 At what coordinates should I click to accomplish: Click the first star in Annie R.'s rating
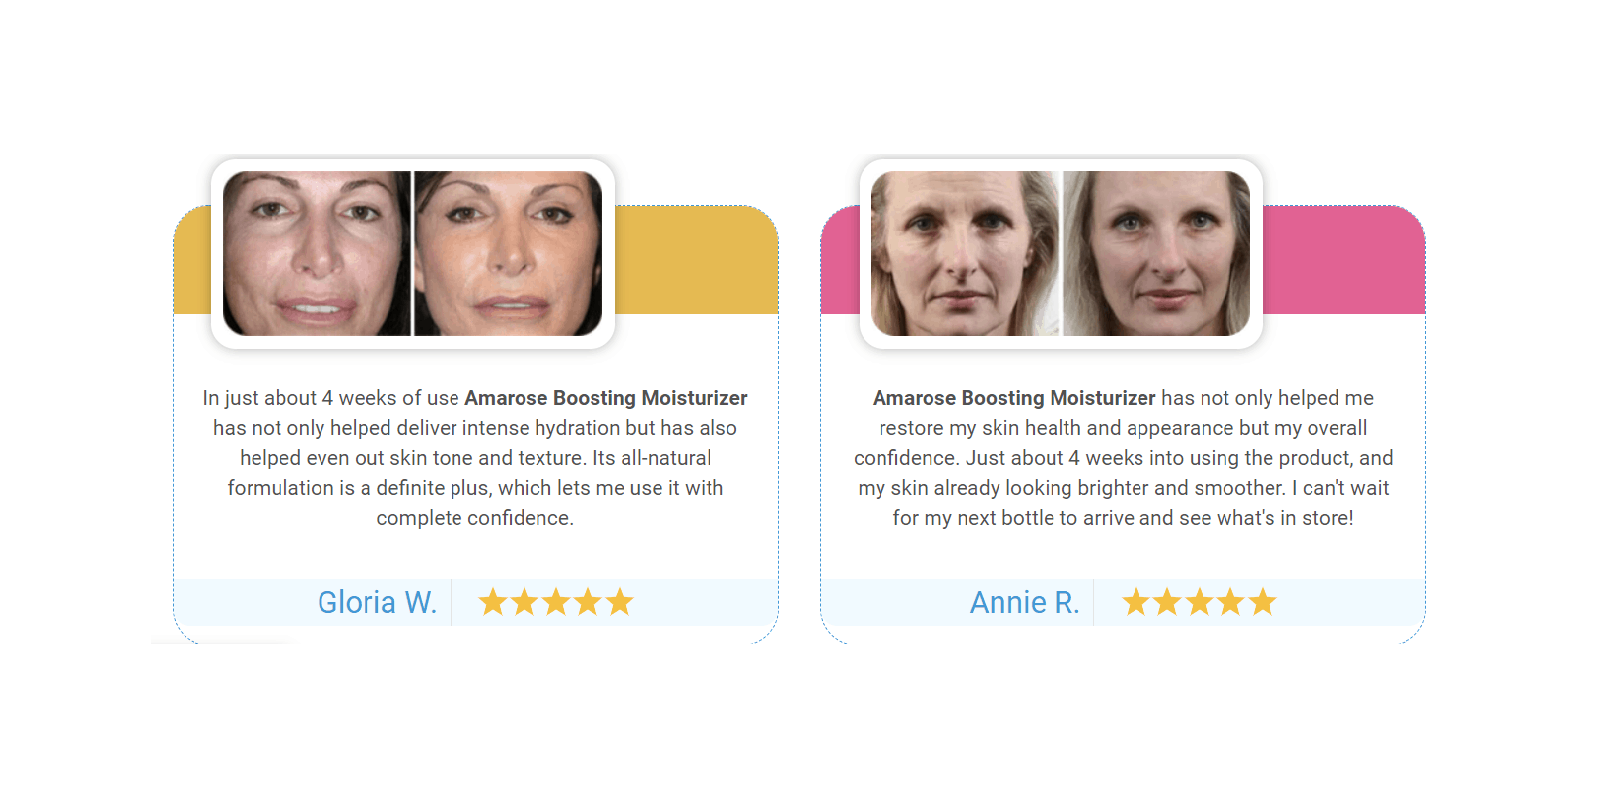coord(1135,602)
